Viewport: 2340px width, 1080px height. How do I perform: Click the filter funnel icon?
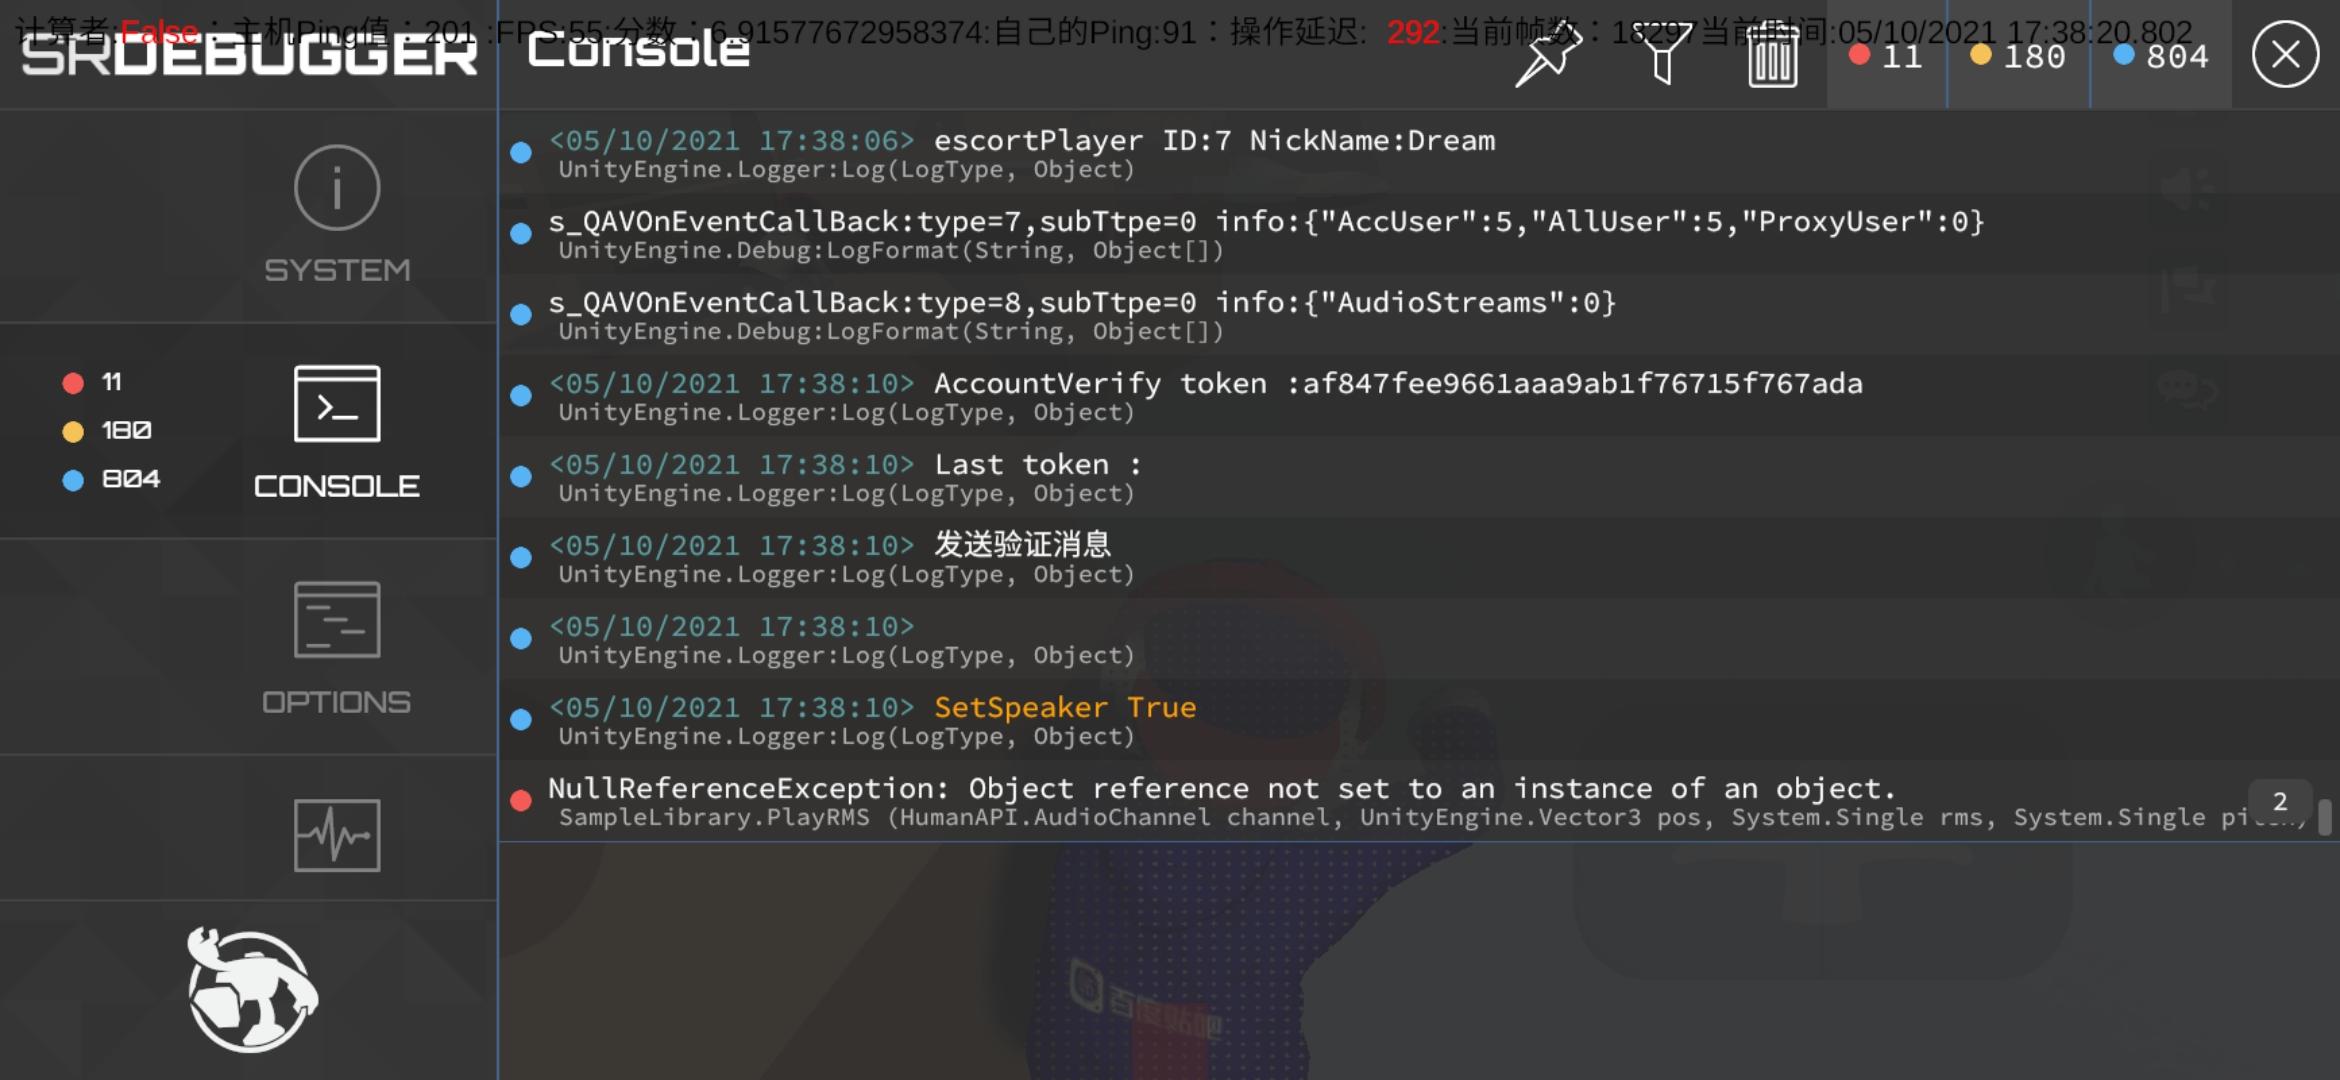[x=1663, y=56]
